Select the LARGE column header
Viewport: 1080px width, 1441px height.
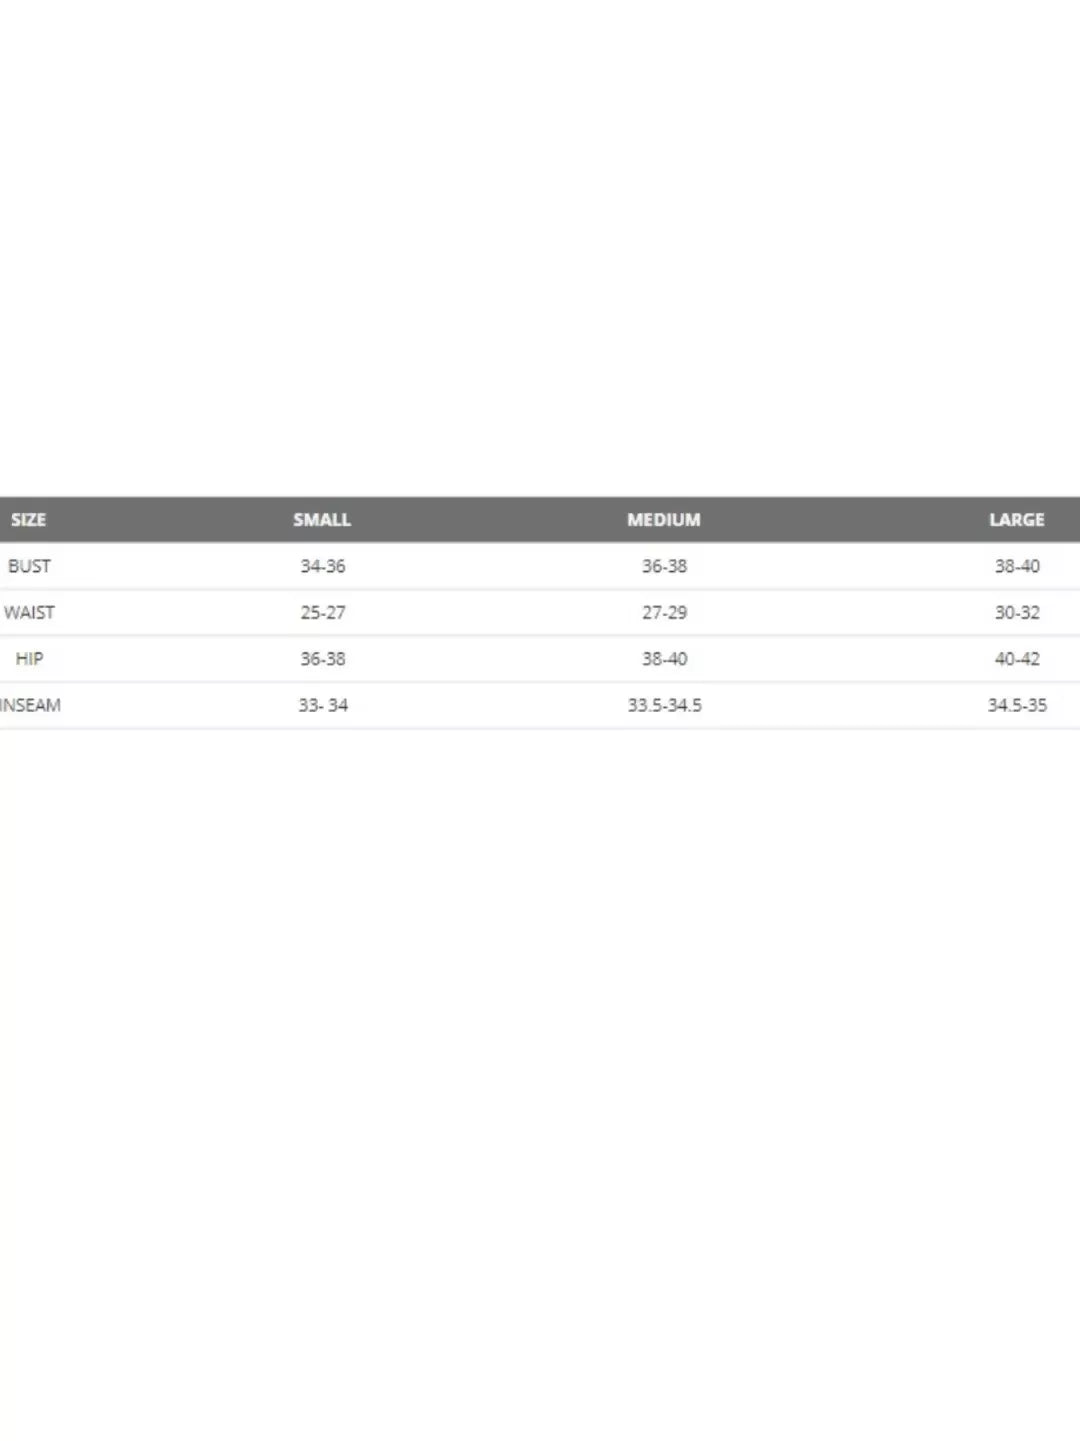pos(1017,520)
